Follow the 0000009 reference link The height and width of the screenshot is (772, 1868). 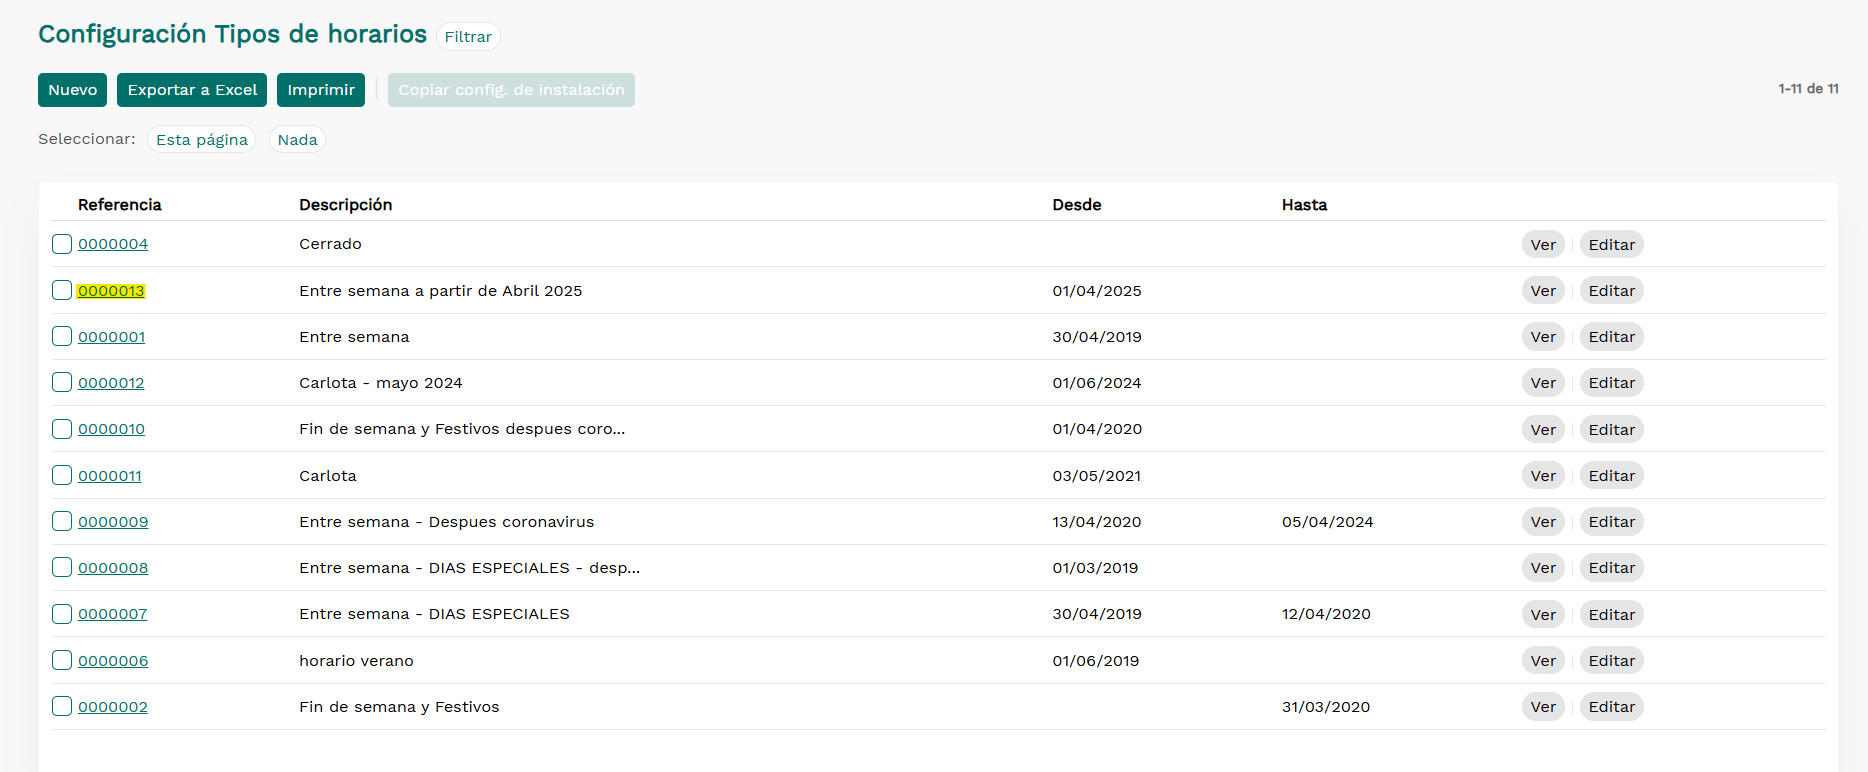click(113, 522)
